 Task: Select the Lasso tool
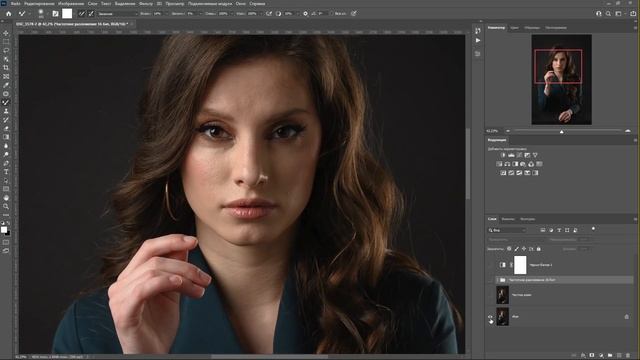(x=6, y=50)
